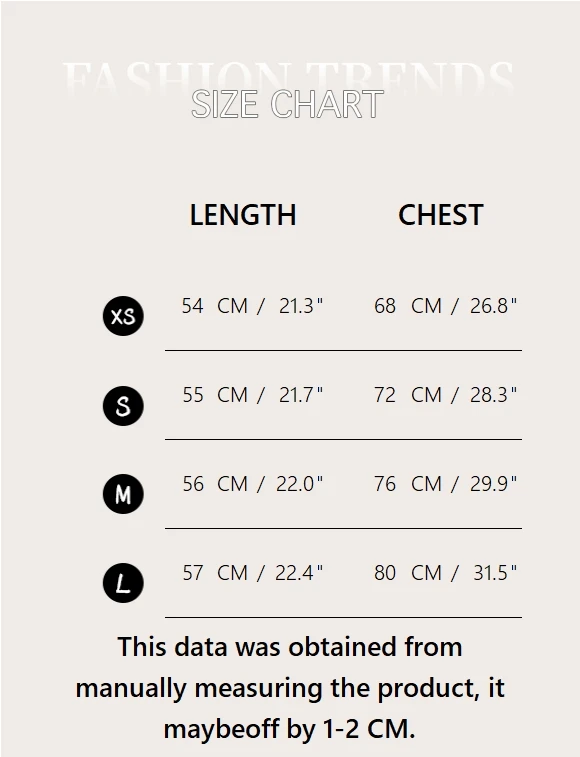
Task: Select XS length 54 CM value
Action: (214, 306)
